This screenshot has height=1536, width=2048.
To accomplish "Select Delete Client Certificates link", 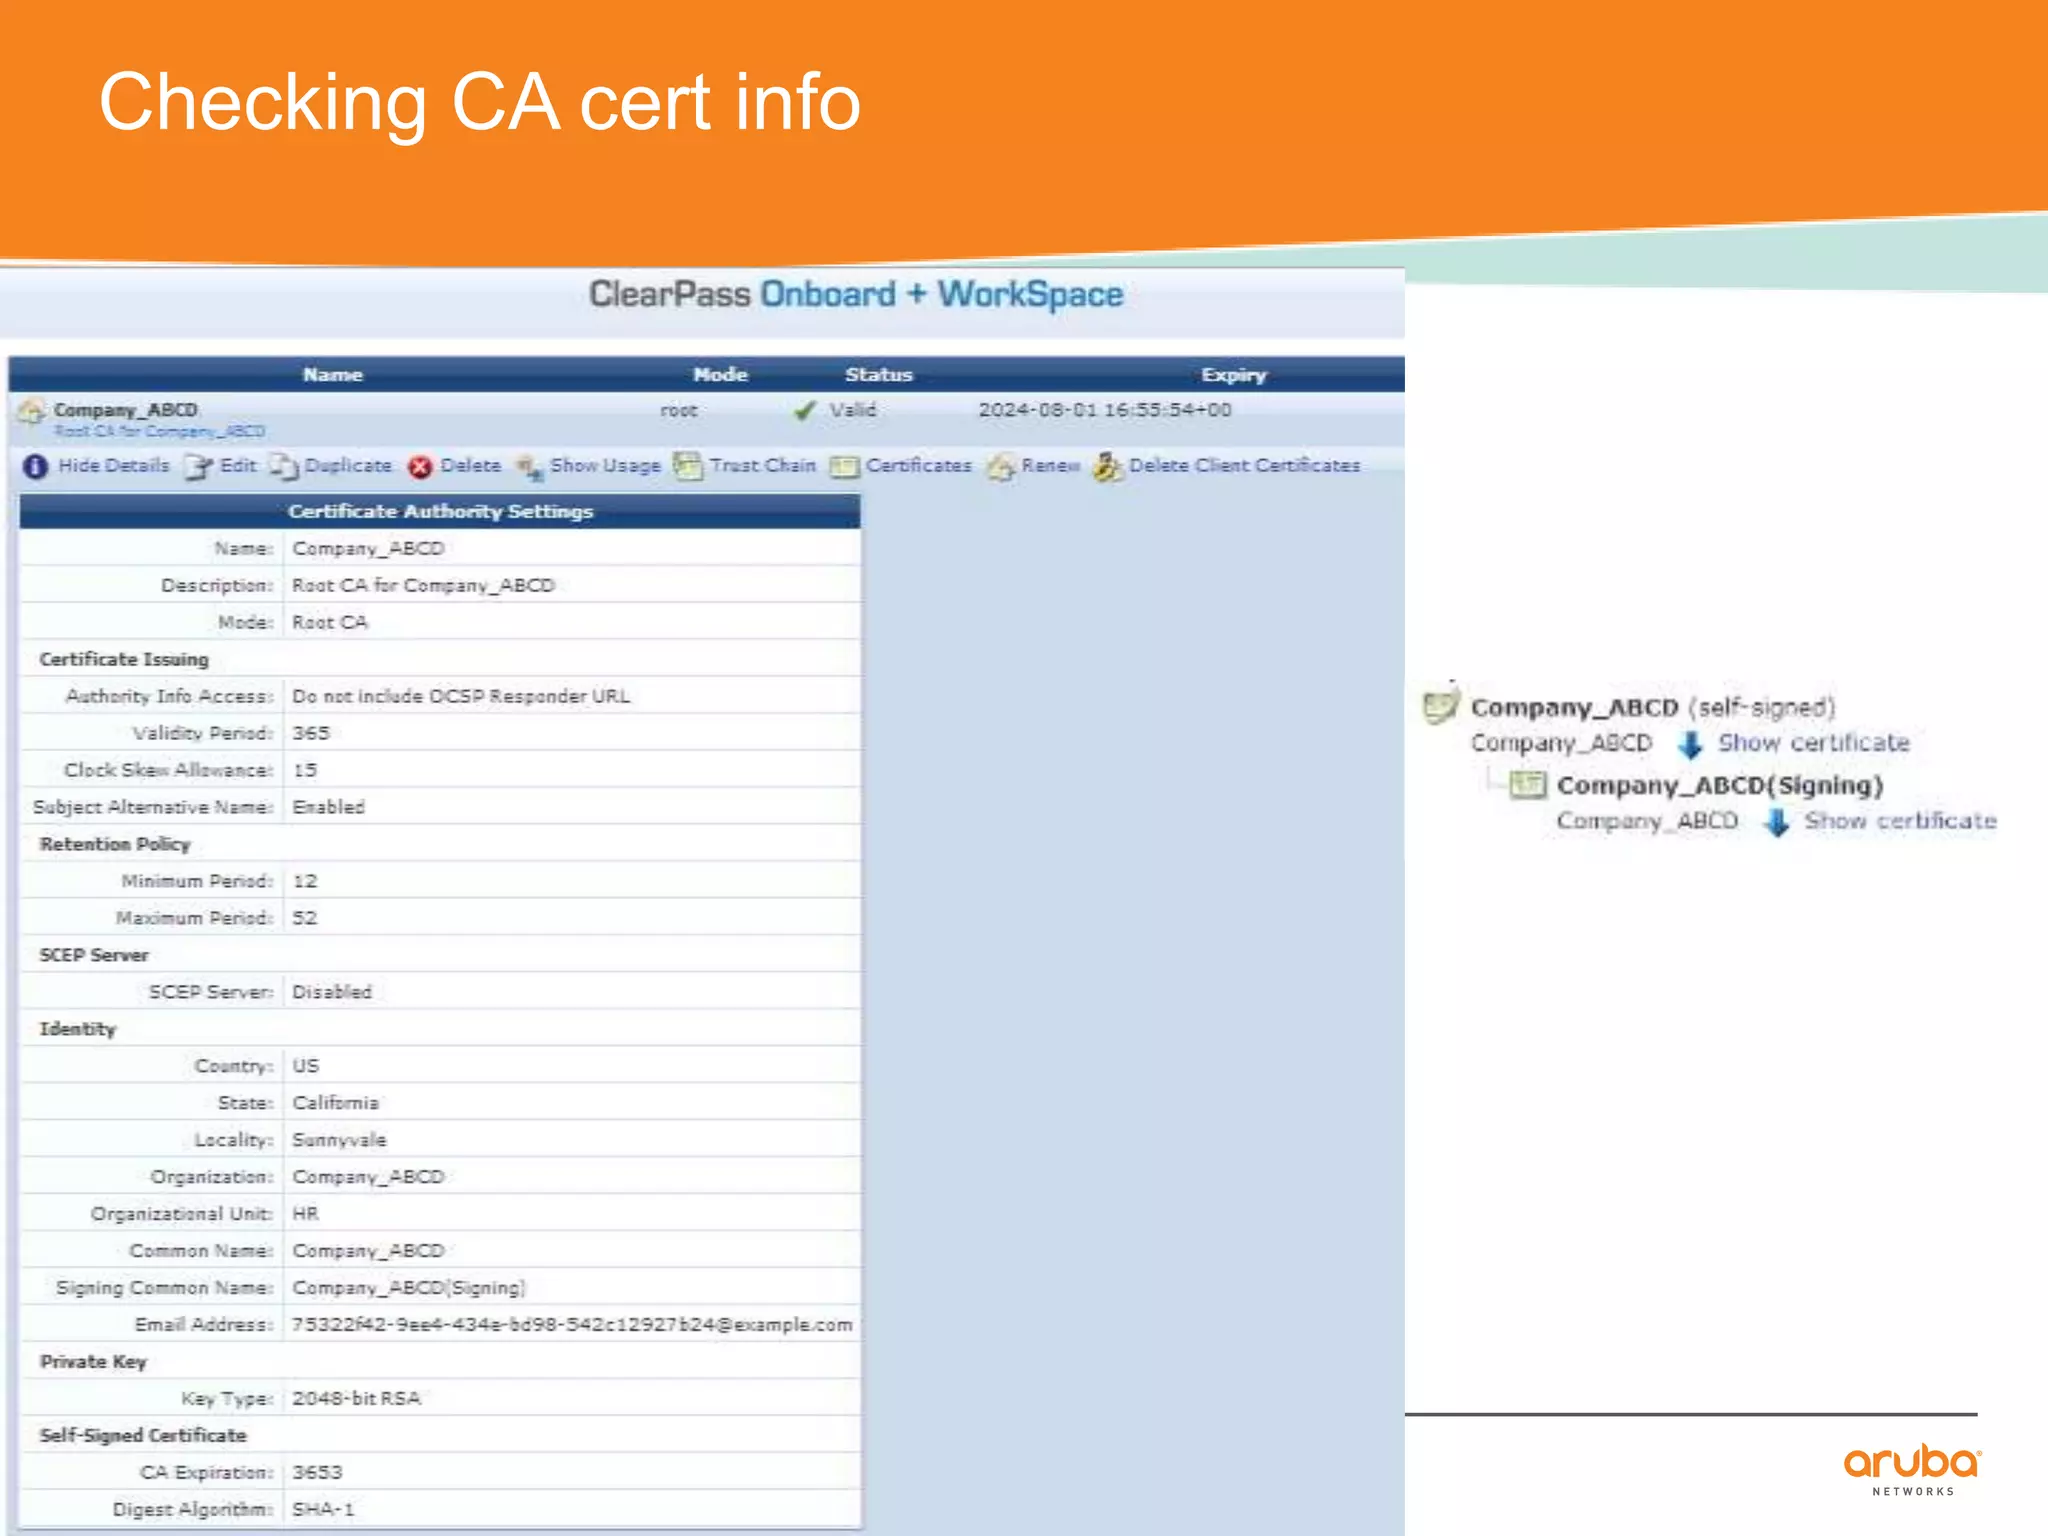I will click(x=1245, y=466).
